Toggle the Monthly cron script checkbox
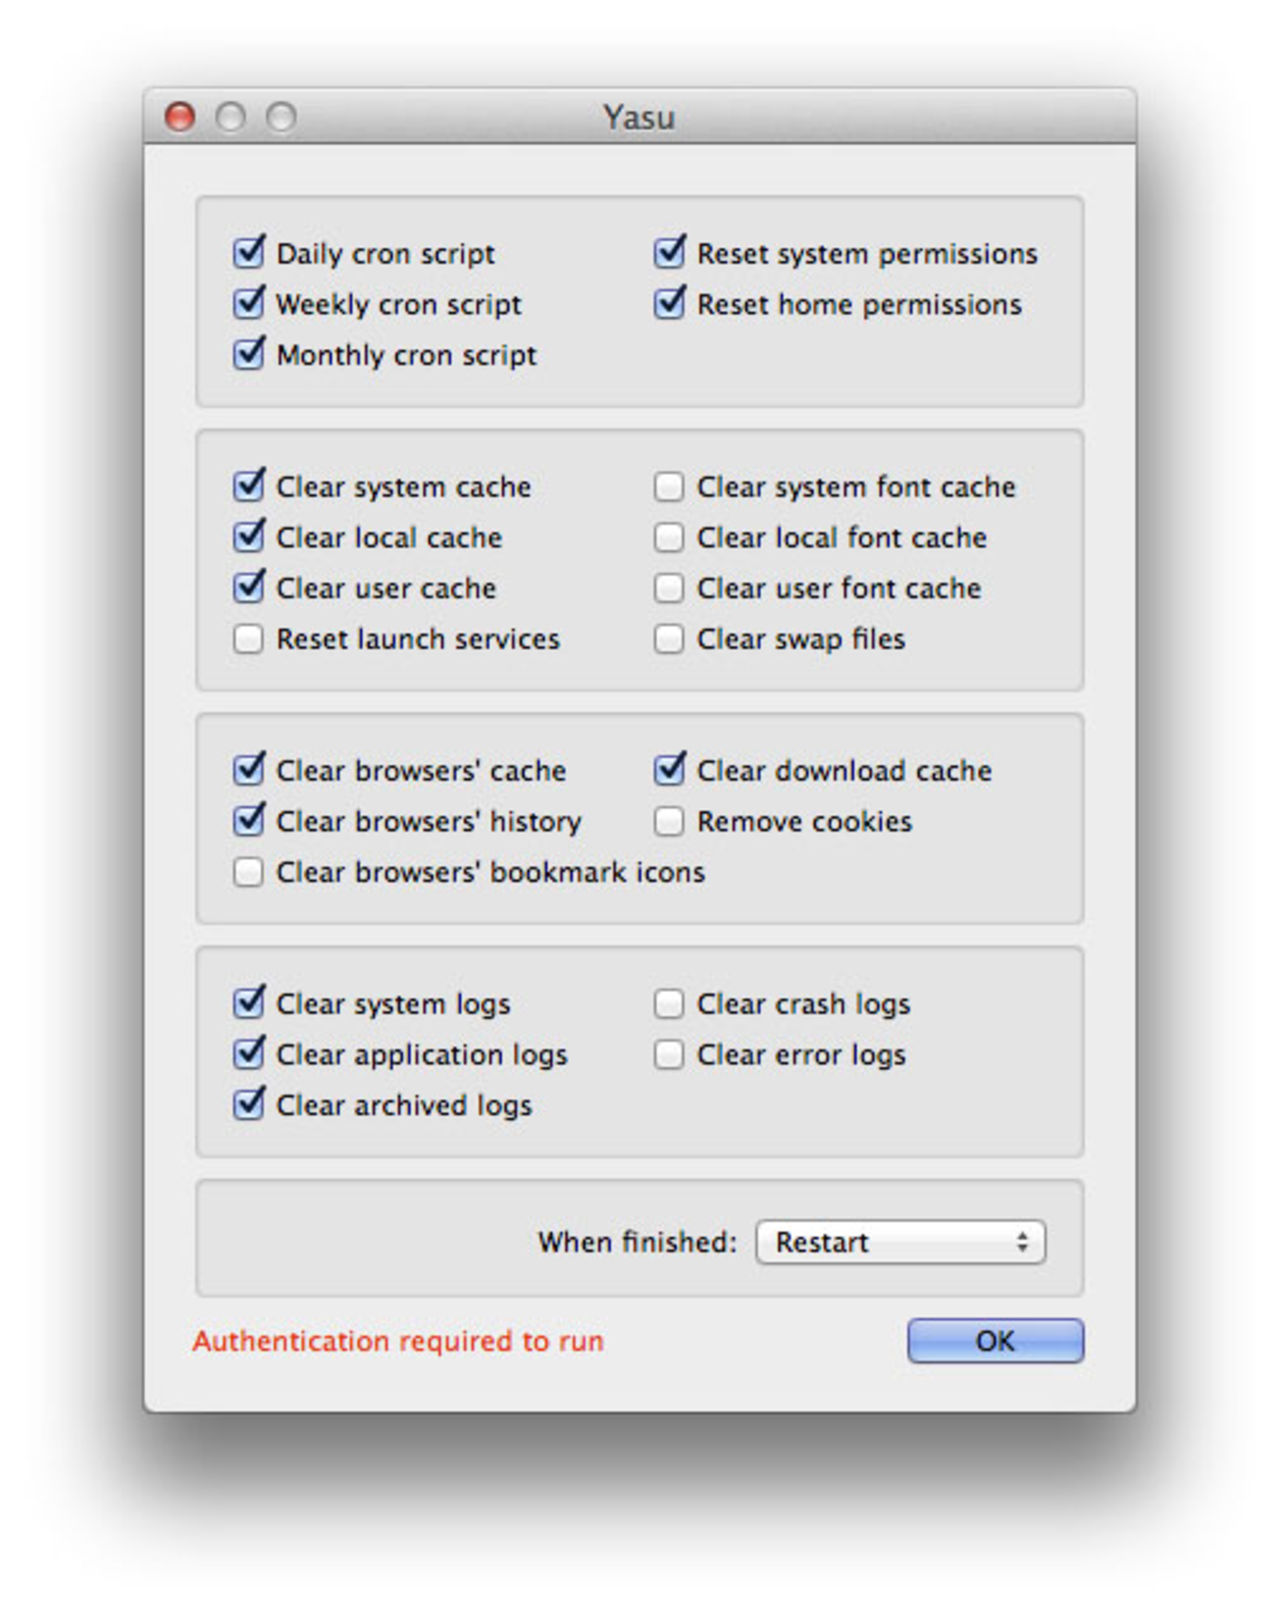The width and height of the screenshot is (1280, 1612). coord(248,355)
